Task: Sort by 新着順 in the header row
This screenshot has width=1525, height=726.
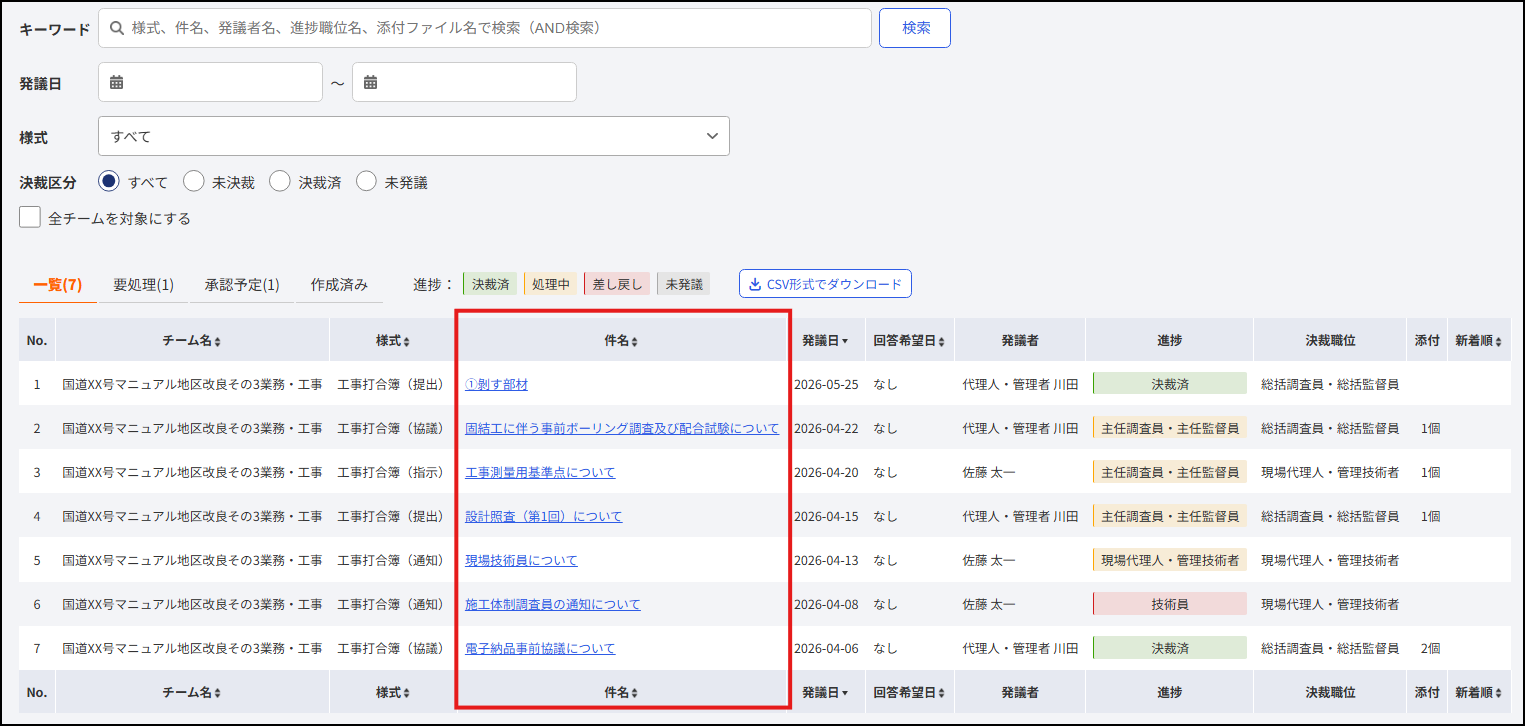Action: point(1478,341)
